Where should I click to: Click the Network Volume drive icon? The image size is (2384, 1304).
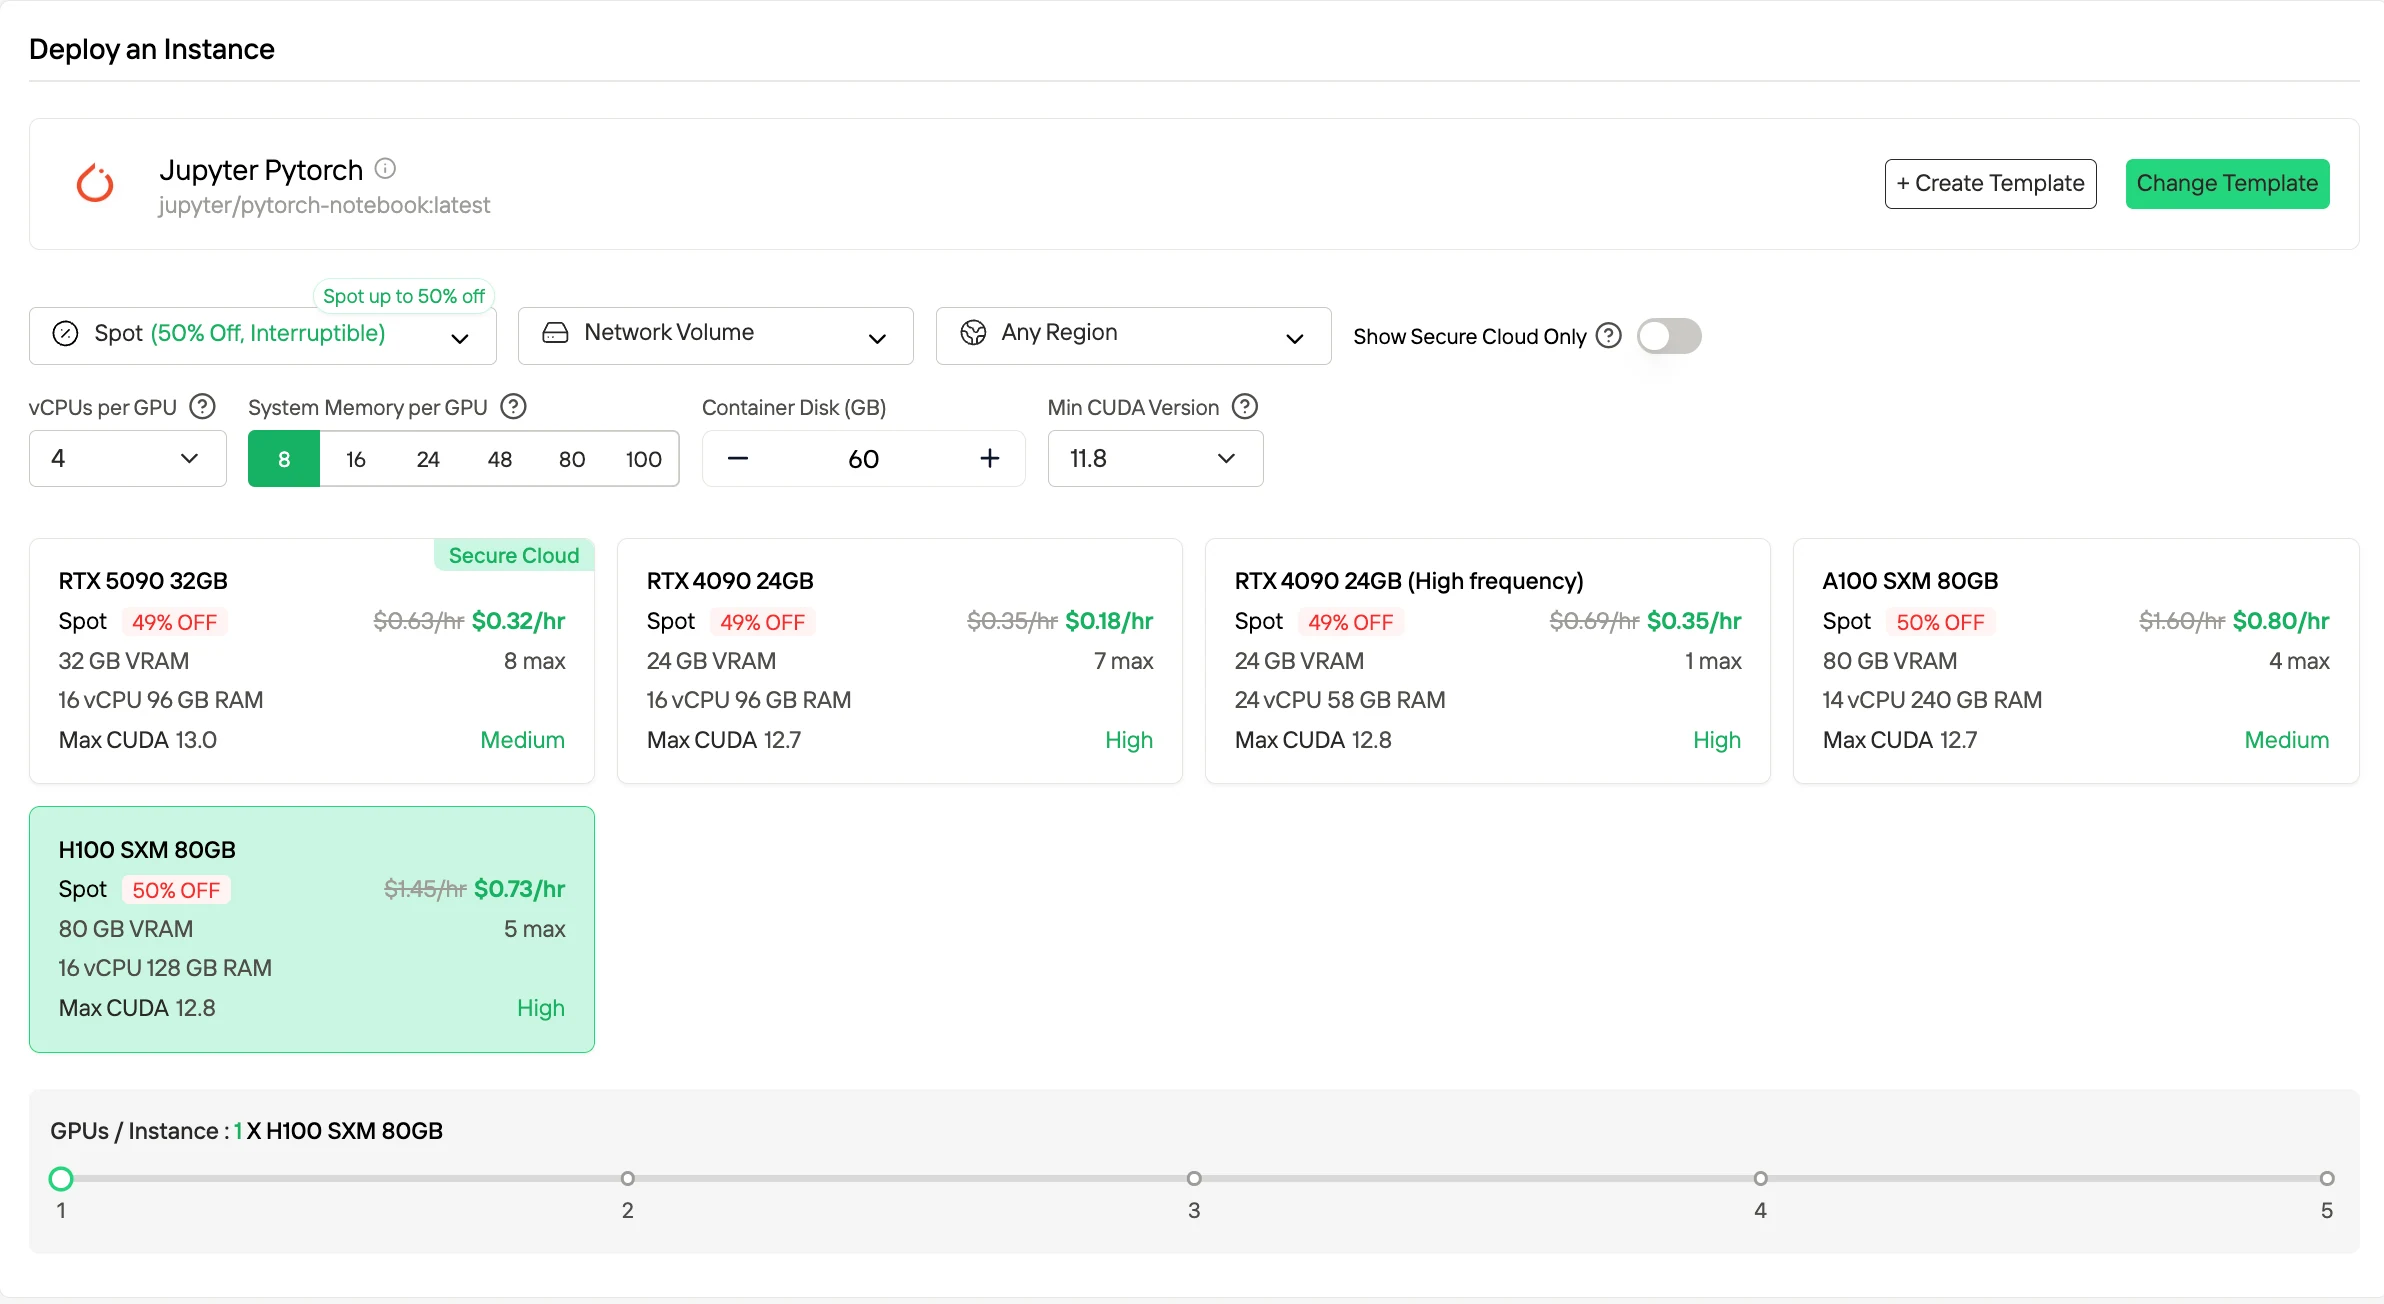click(x=555, y=333)
